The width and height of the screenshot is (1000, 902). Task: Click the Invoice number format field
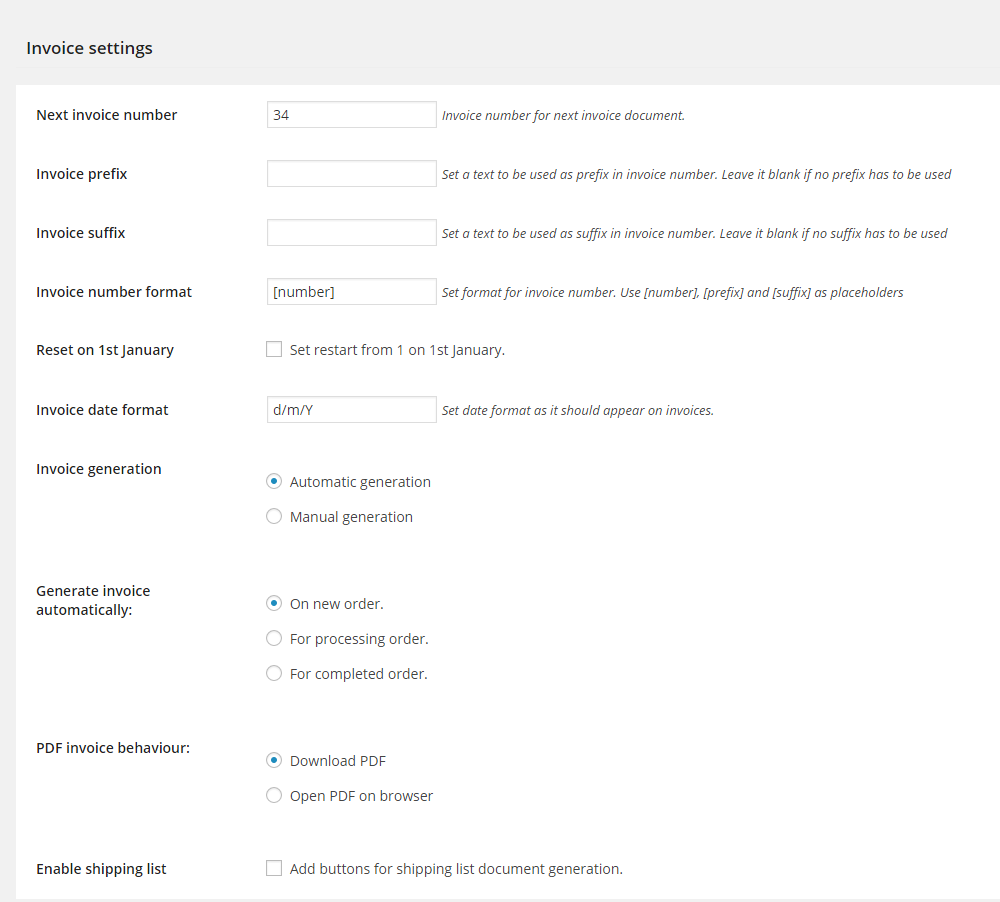coord(351,292)
